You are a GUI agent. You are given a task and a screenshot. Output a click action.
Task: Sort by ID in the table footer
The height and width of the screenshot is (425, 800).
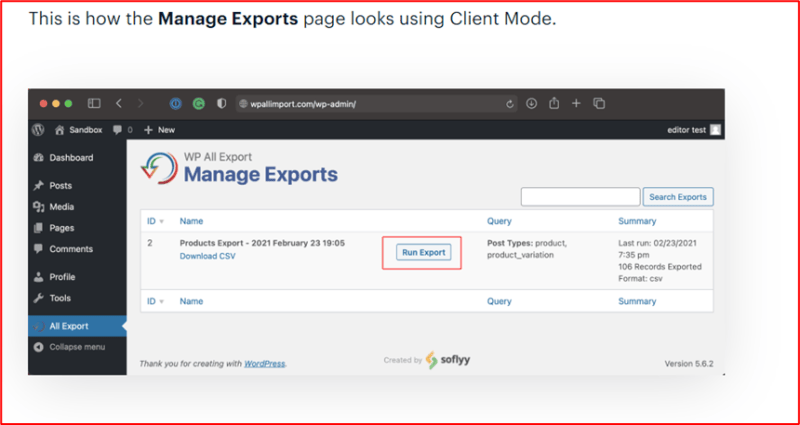156,301
